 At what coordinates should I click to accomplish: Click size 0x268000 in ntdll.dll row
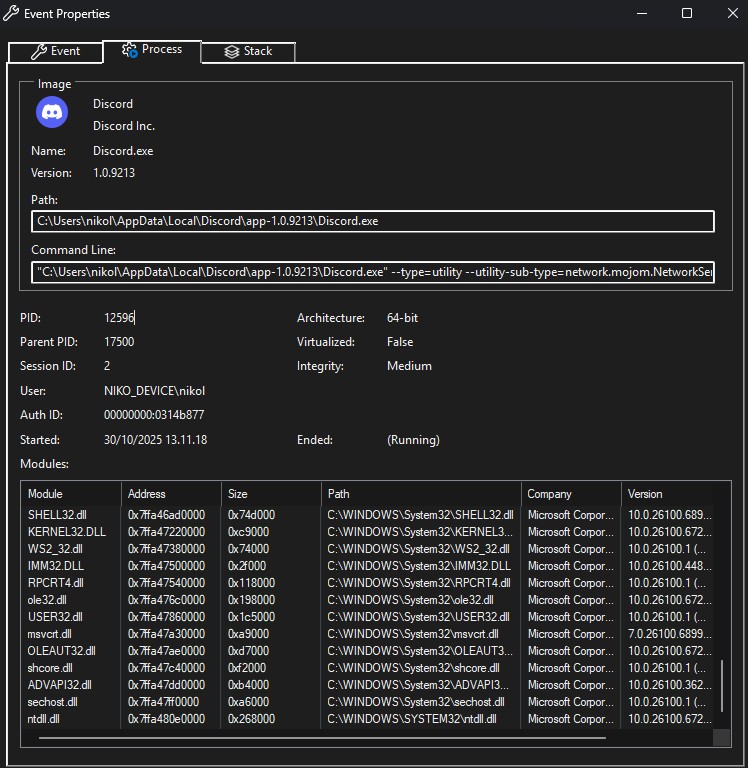pyautogui.click(x=251, y=719)
